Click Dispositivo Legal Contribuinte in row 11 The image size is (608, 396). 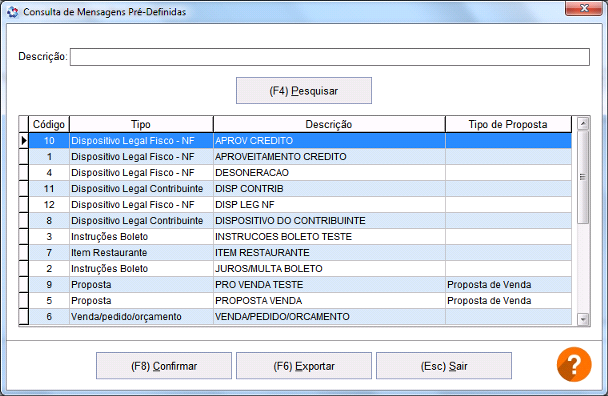(141, 188)
